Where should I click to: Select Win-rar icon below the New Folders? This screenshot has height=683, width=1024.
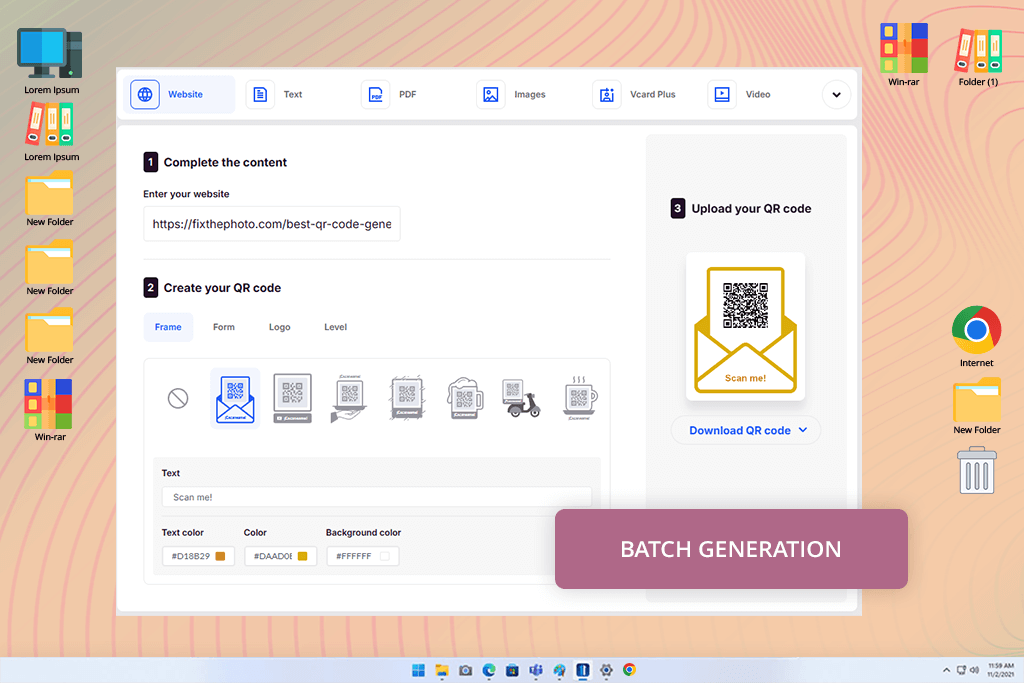coord(50,410)
